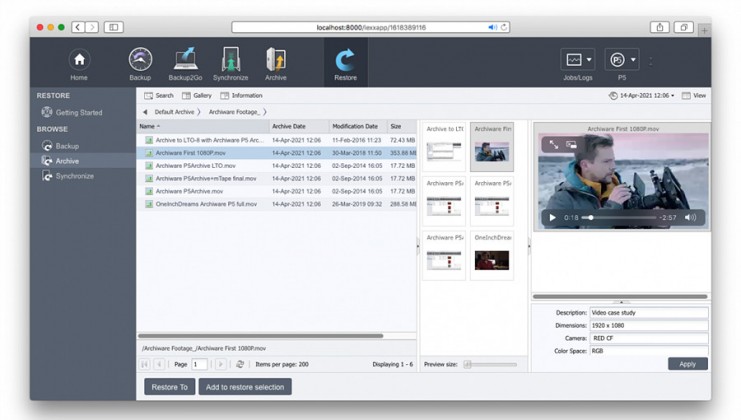Toggle the browser sidebar
This screenshot has width=741, height=420.
click(114, 27)
